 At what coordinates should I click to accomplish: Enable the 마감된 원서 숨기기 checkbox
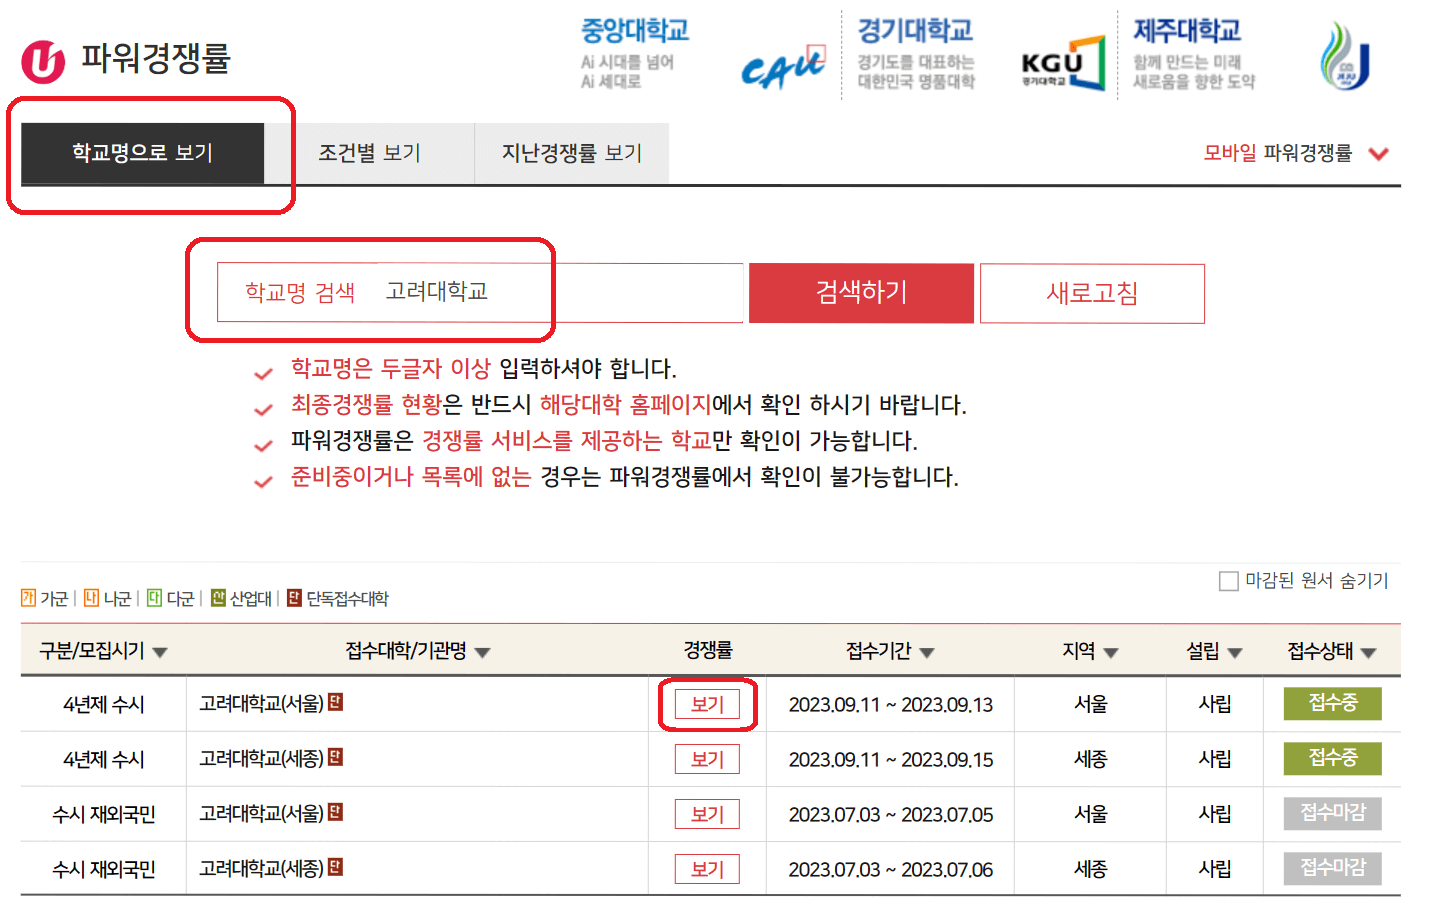click(x=1230, y=580)
